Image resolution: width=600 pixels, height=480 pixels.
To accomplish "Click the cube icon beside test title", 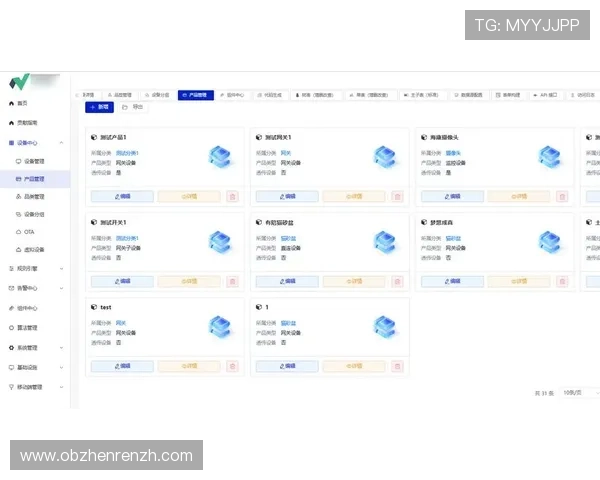I will [94, 307].
